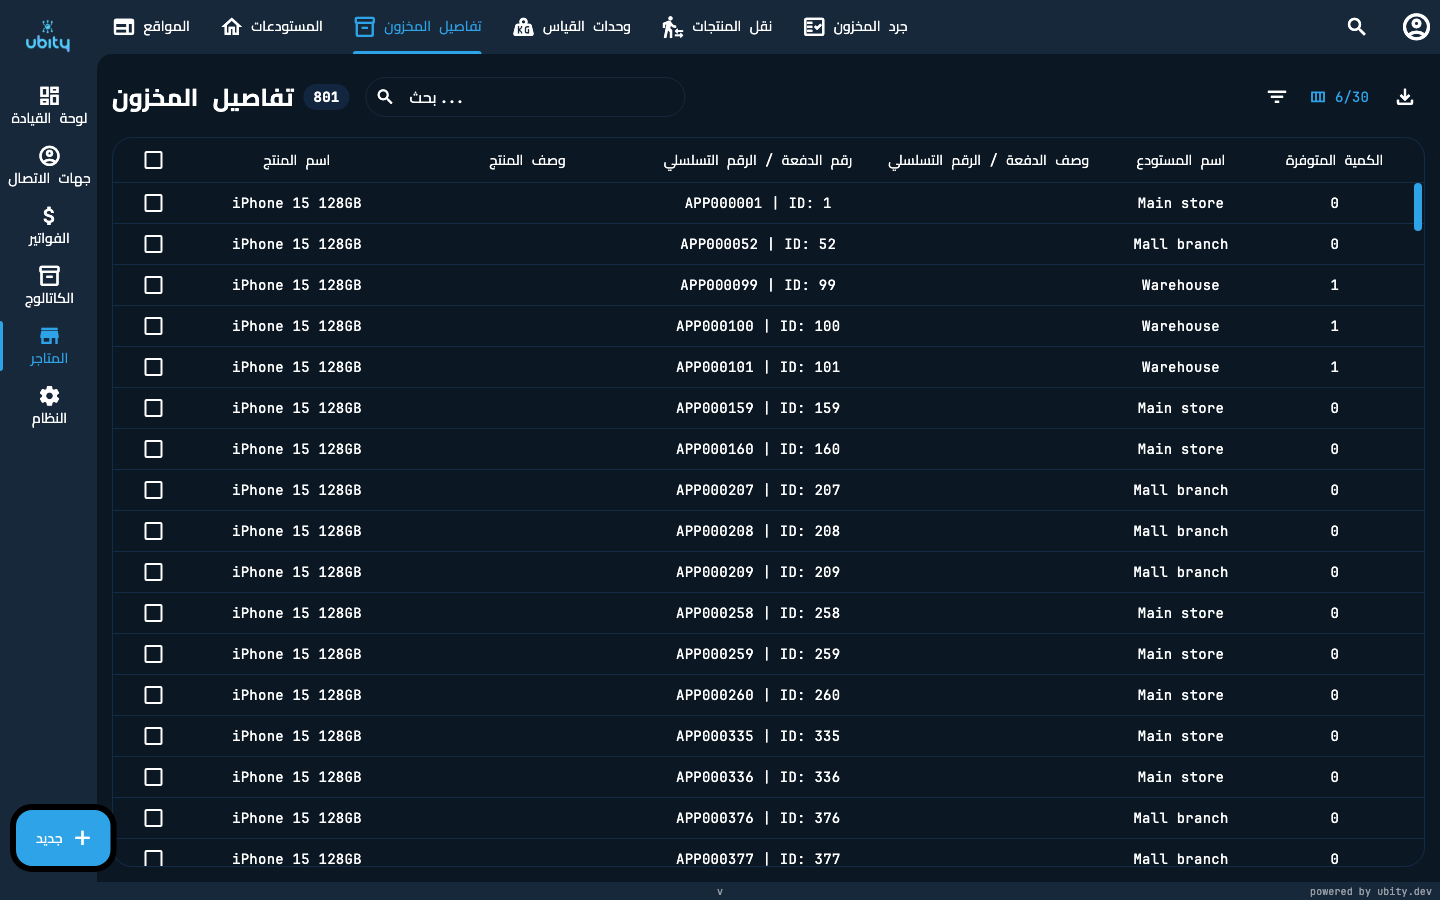Switch to وحدات القياس units tab
The height and width of the screenshot is (900, 1440).
pyautogui.click(x=572, y=27)
